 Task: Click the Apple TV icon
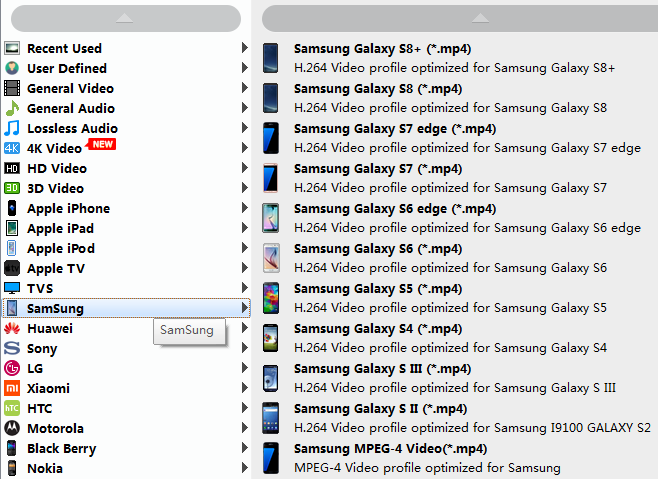click(x=12, y=268)
